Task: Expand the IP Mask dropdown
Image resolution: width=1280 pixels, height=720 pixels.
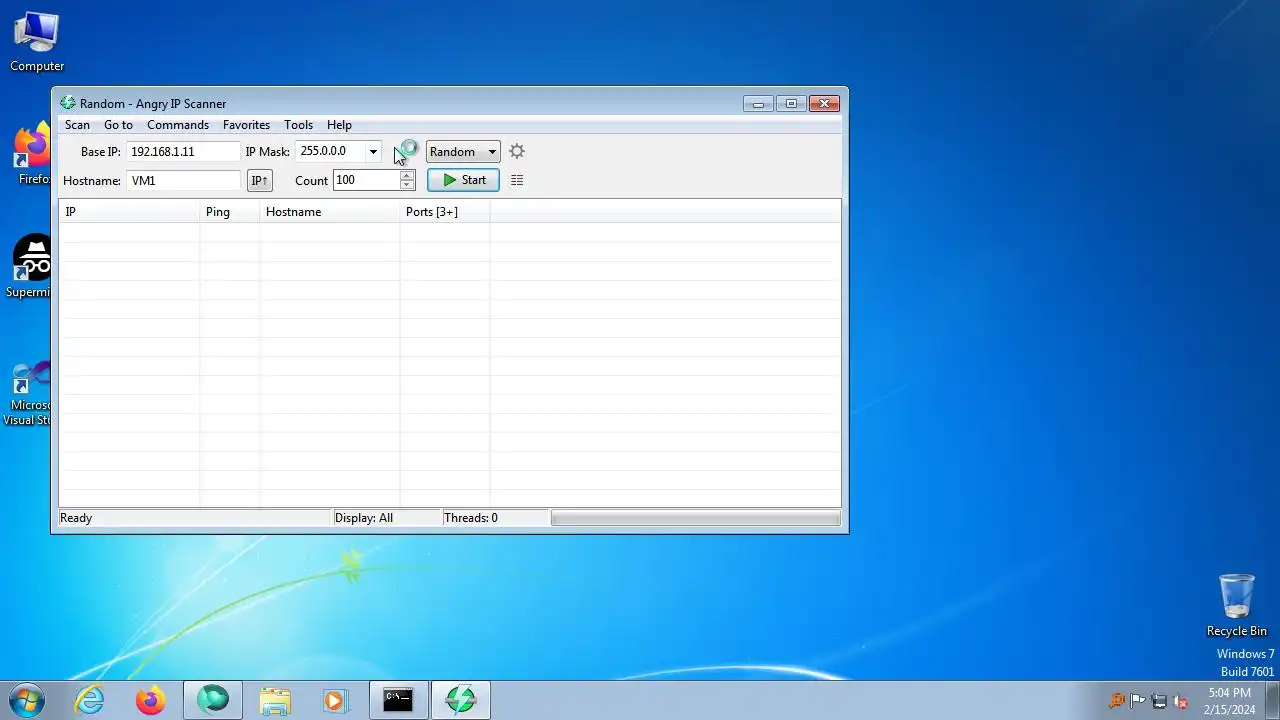Action: [x=373, y=152]
